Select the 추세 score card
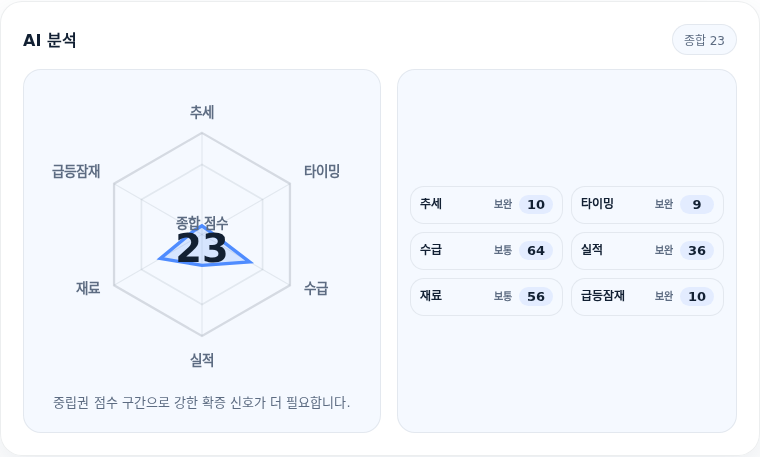The width and height of the screenshot is (760, 457). point(486,205)
